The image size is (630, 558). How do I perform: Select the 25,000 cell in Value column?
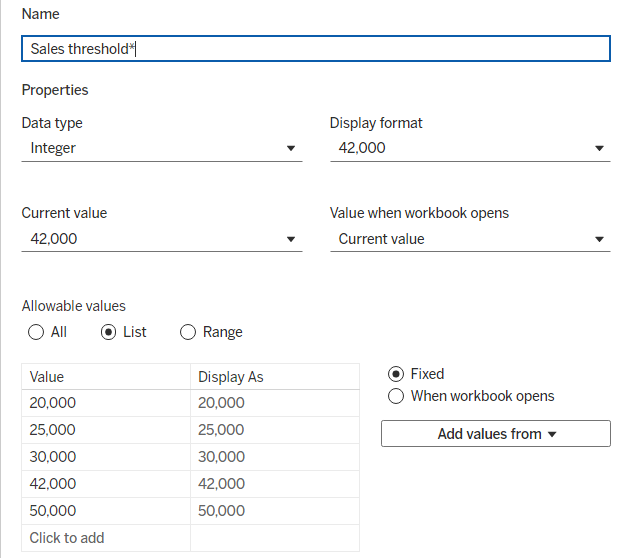[x=106, y=430]
